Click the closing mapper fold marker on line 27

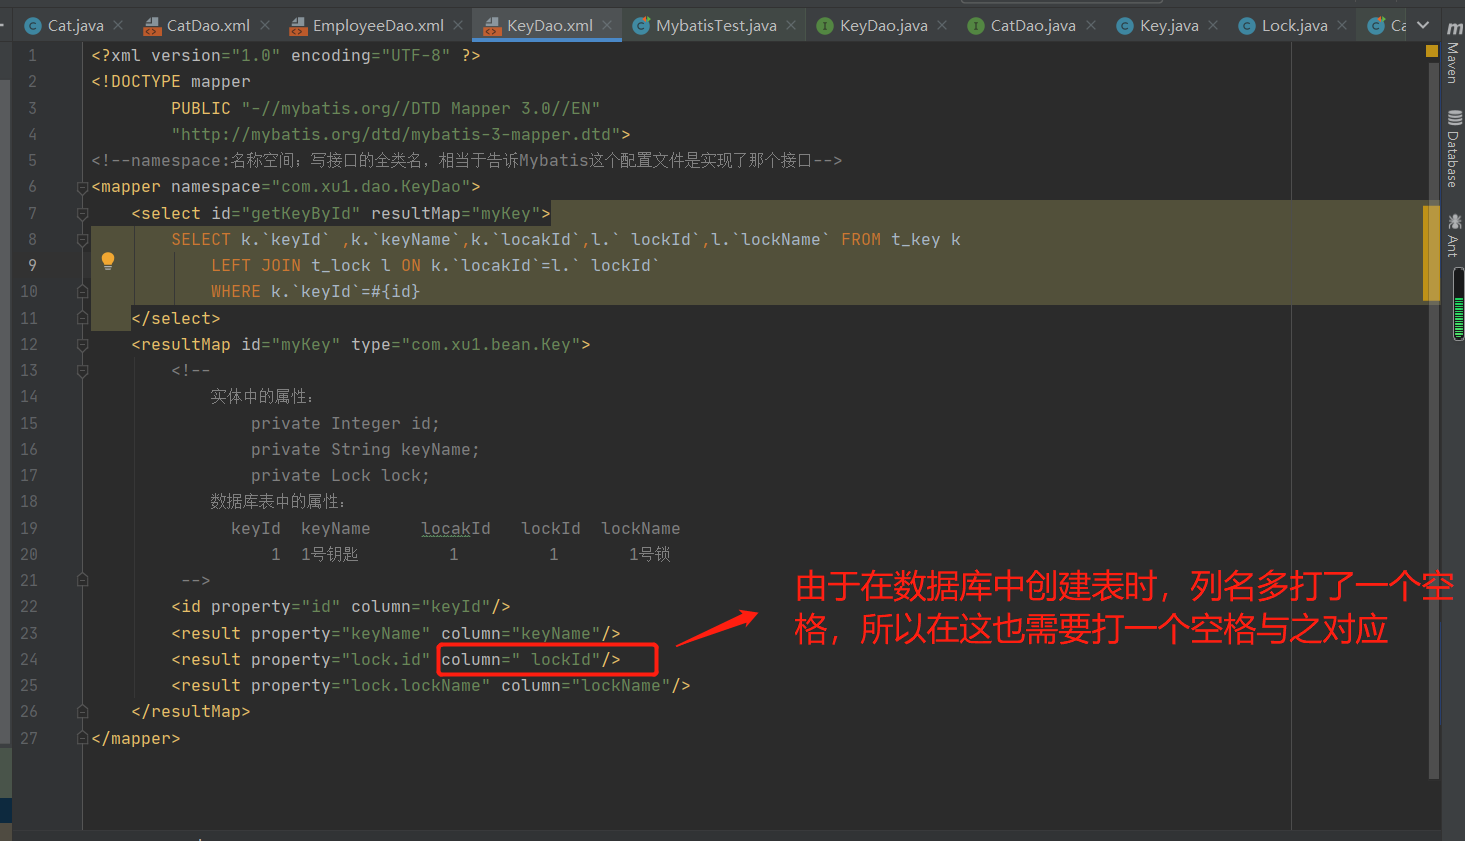click(83, 738)
